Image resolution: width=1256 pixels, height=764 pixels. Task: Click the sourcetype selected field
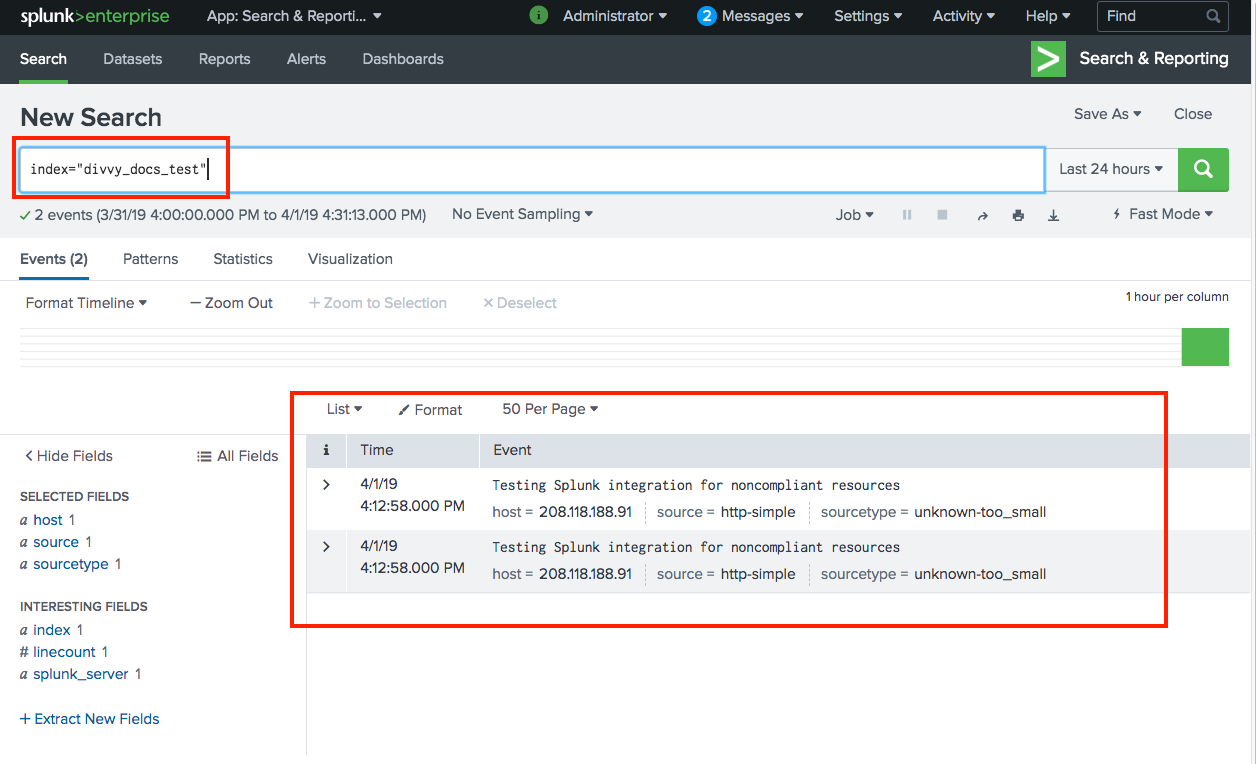71,564
